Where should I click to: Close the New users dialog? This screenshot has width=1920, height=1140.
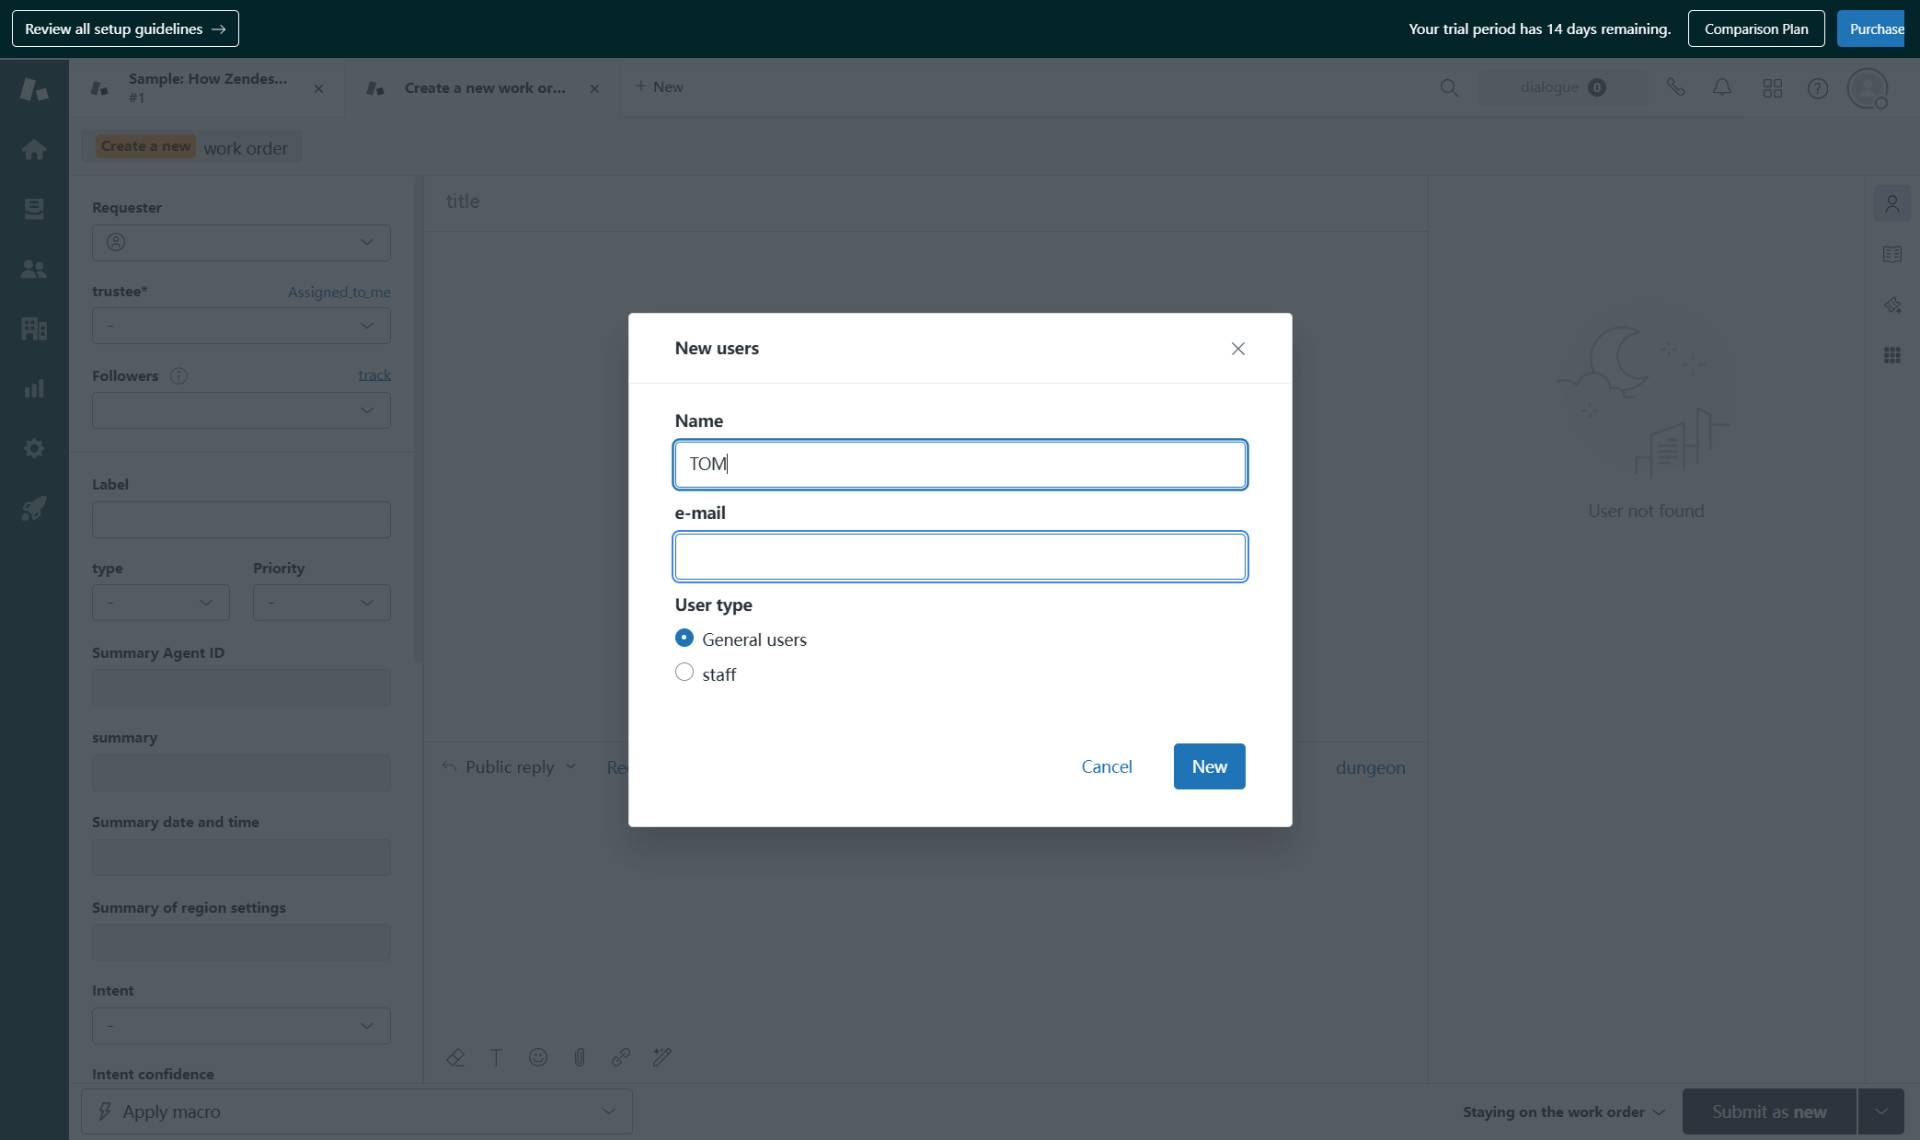pos(1238,348)
